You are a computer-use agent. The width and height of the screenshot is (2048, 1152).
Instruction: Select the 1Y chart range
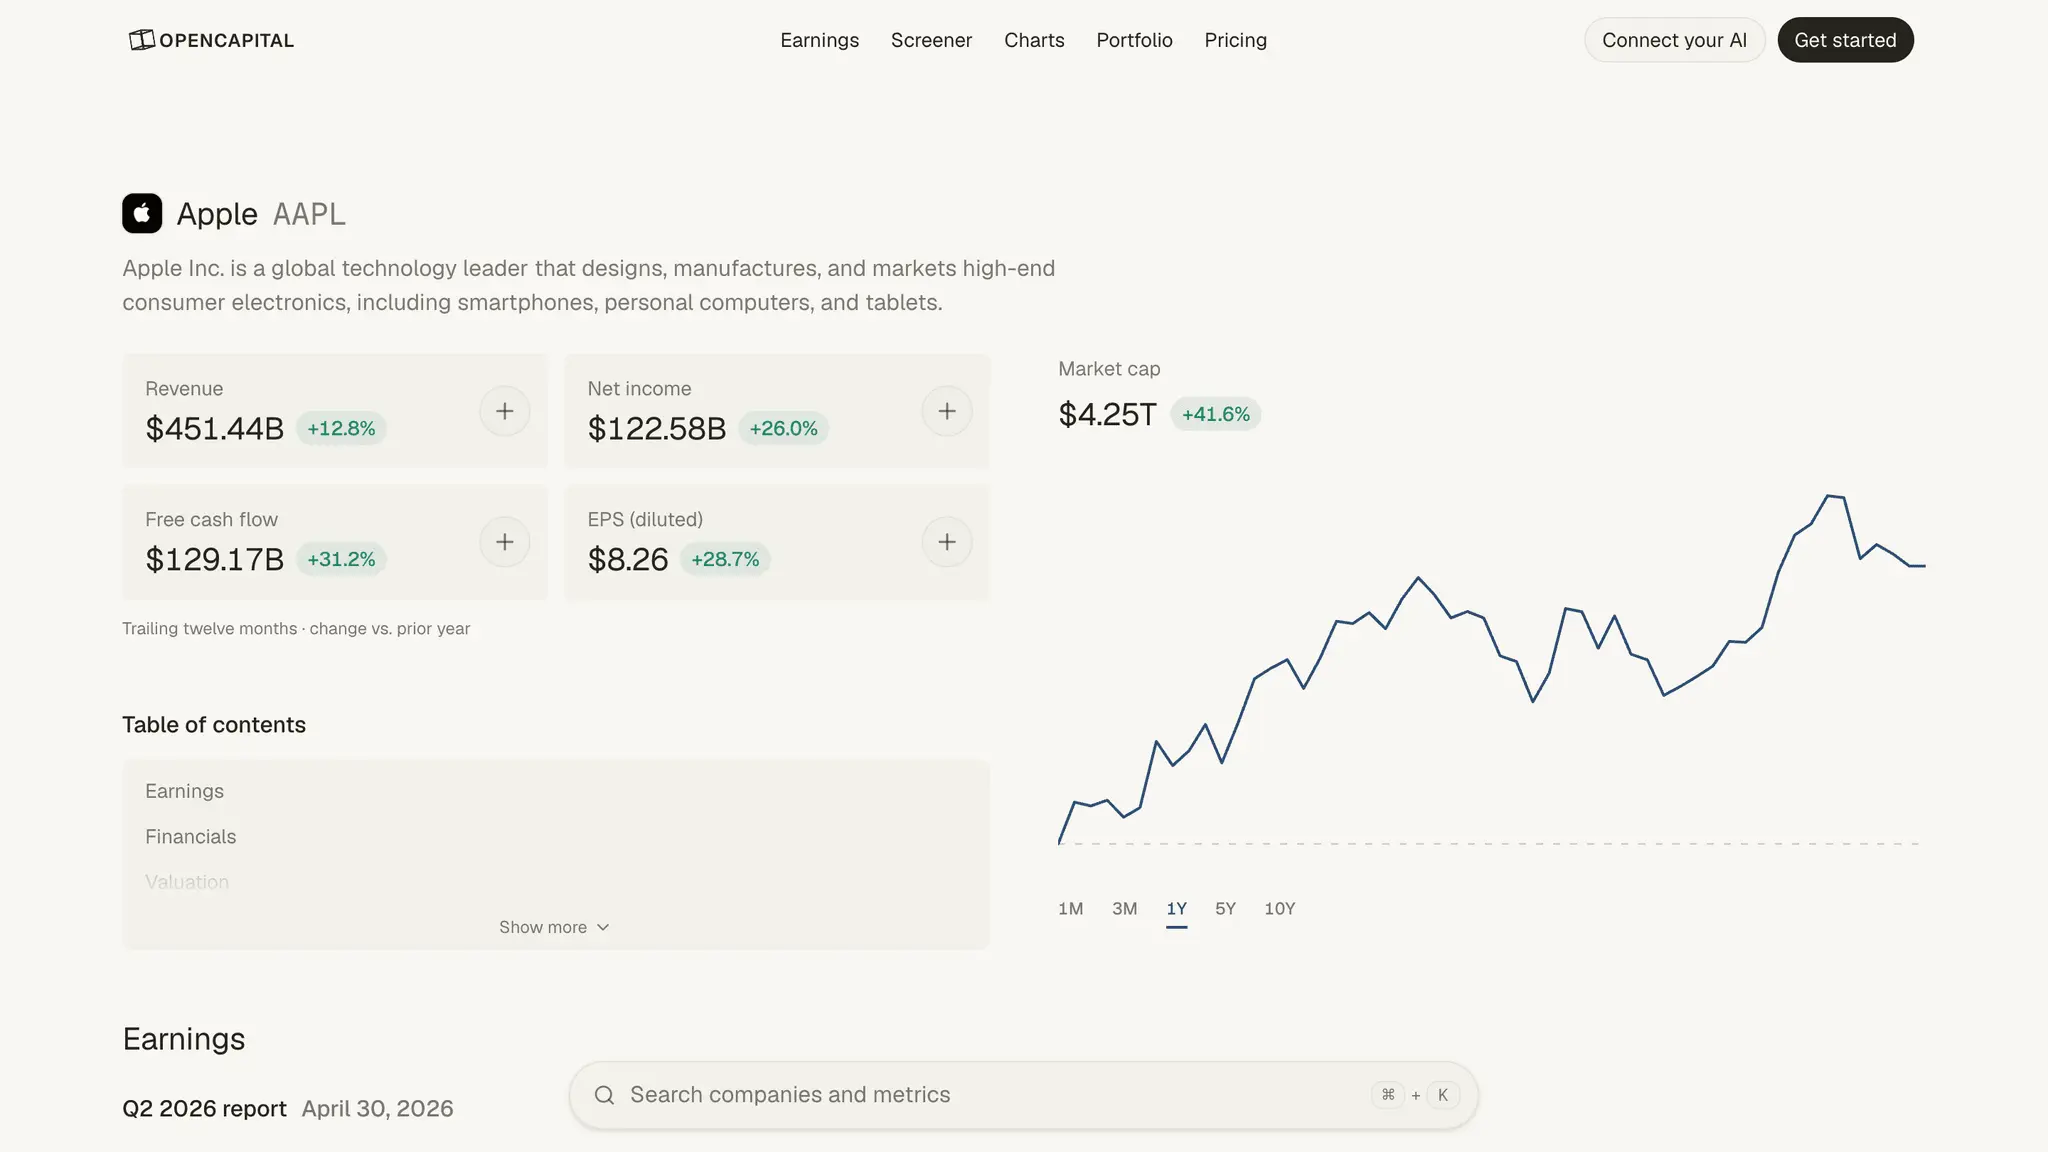click(x=1176, y=909)
